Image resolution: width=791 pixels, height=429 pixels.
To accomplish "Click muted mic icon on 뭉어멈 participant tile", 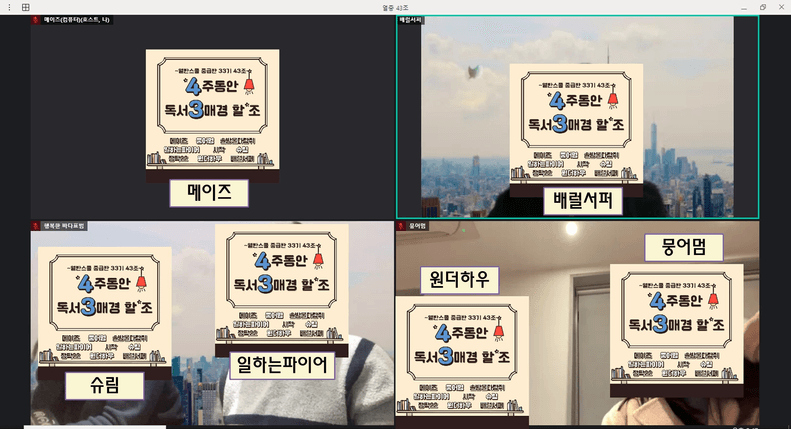I will (401, 226).
